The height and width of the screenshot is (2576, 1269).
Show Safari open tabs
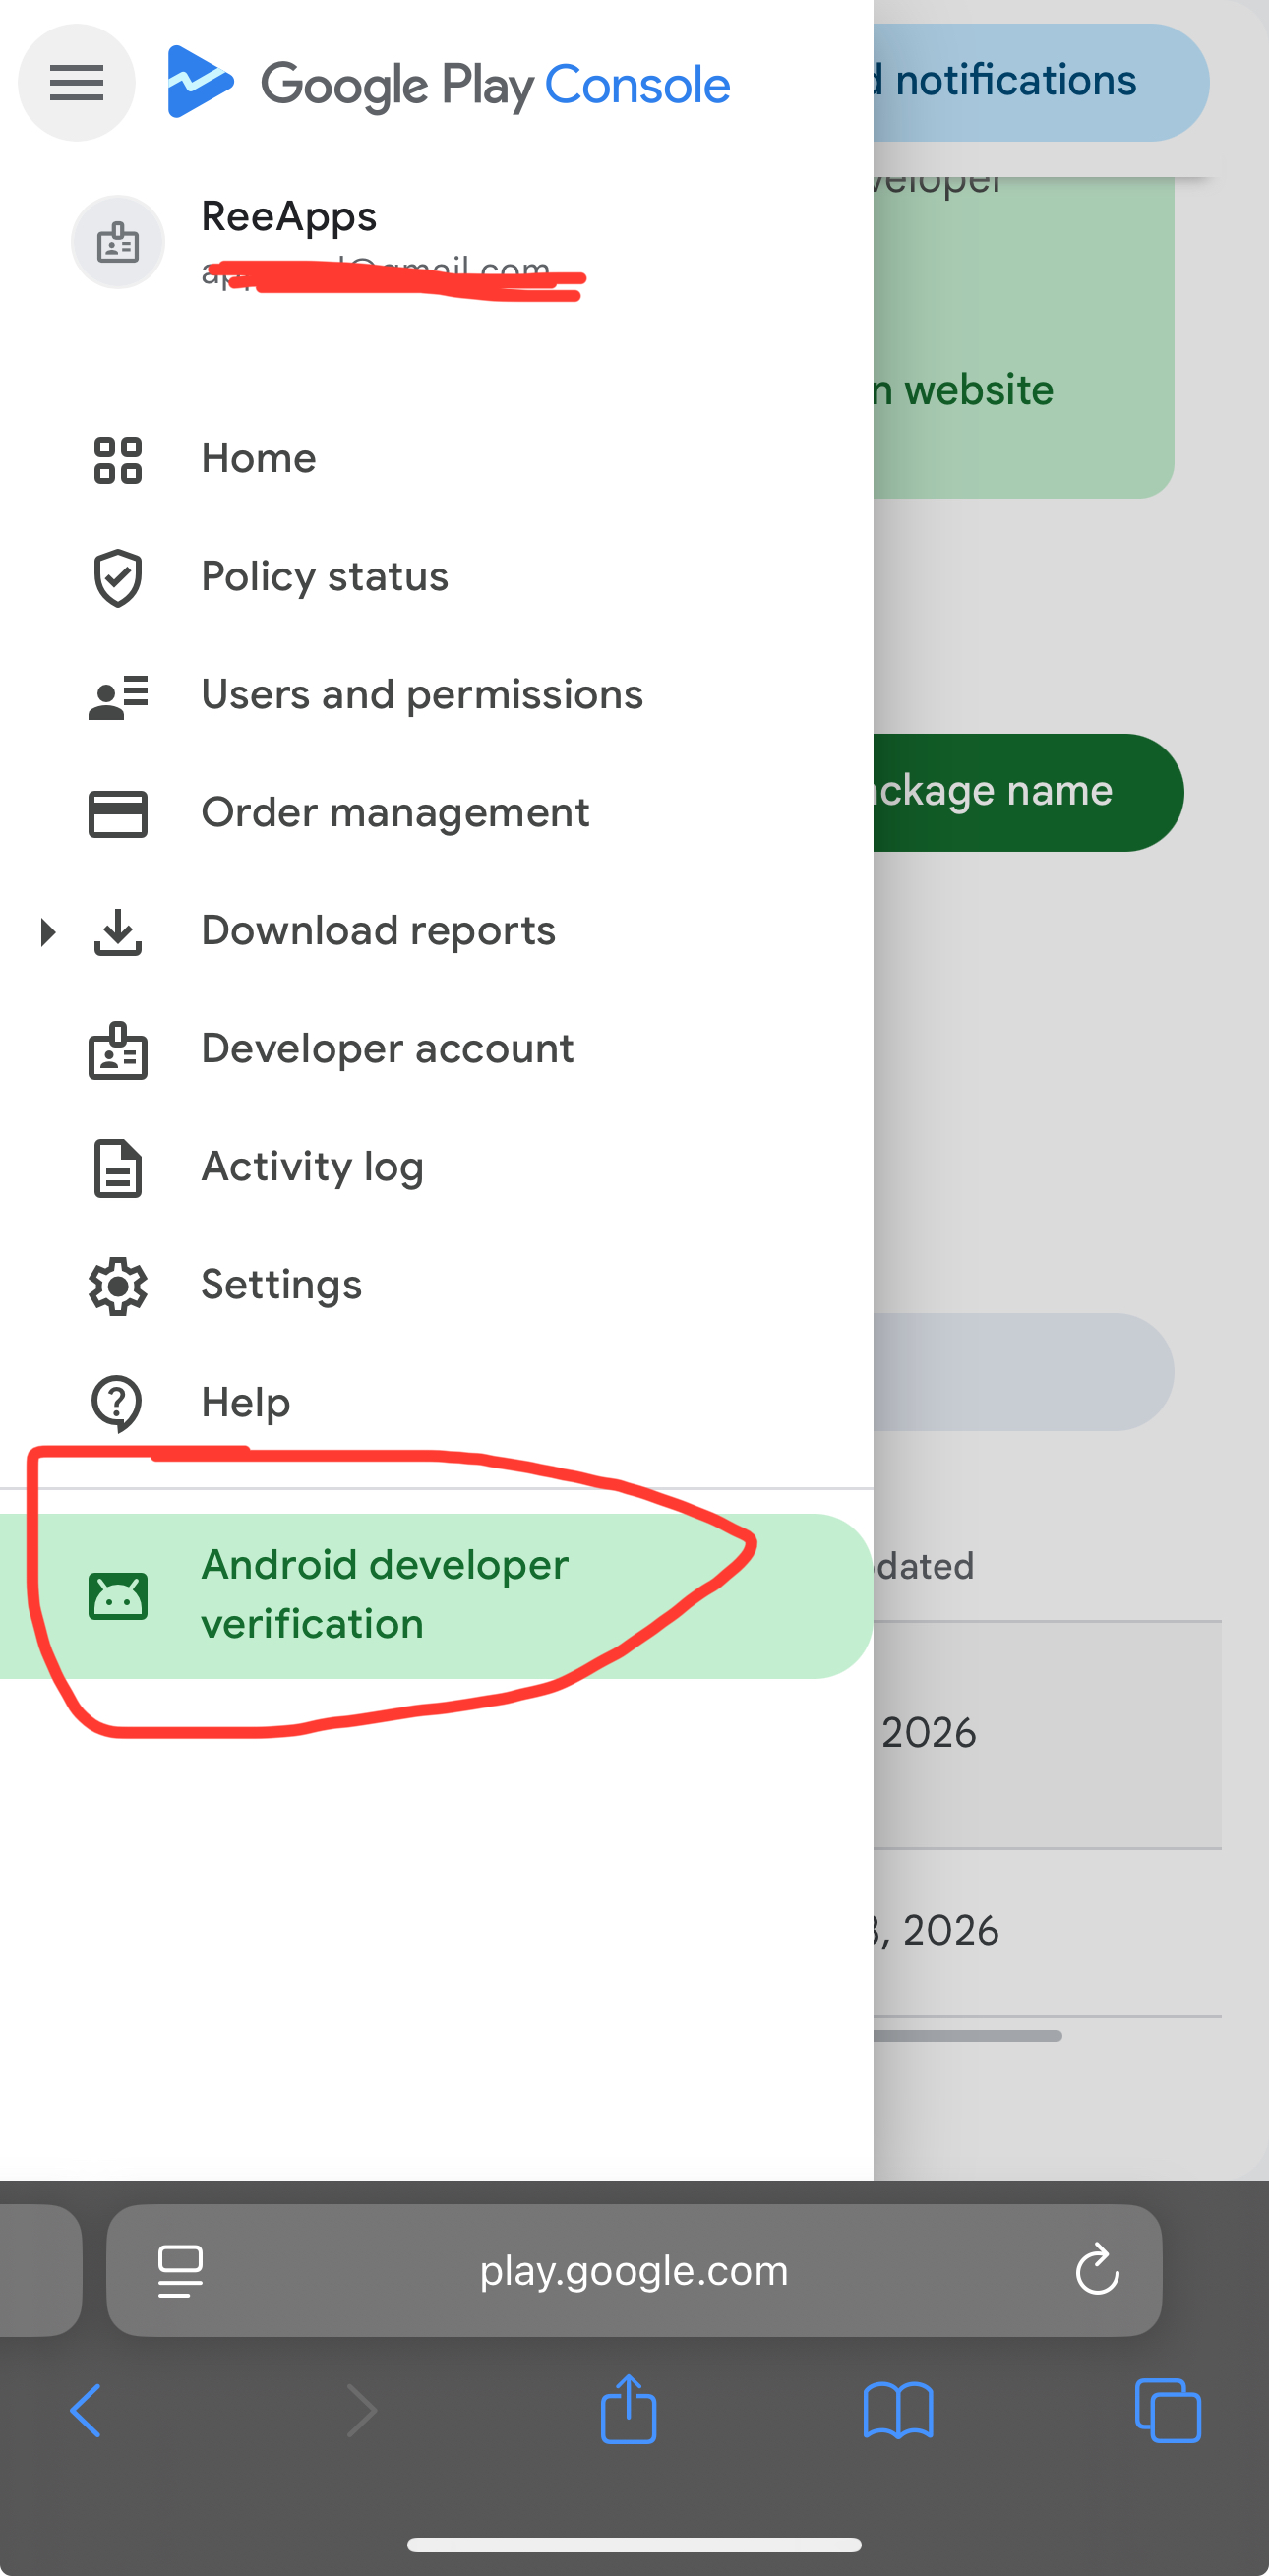[1167, 2411]
